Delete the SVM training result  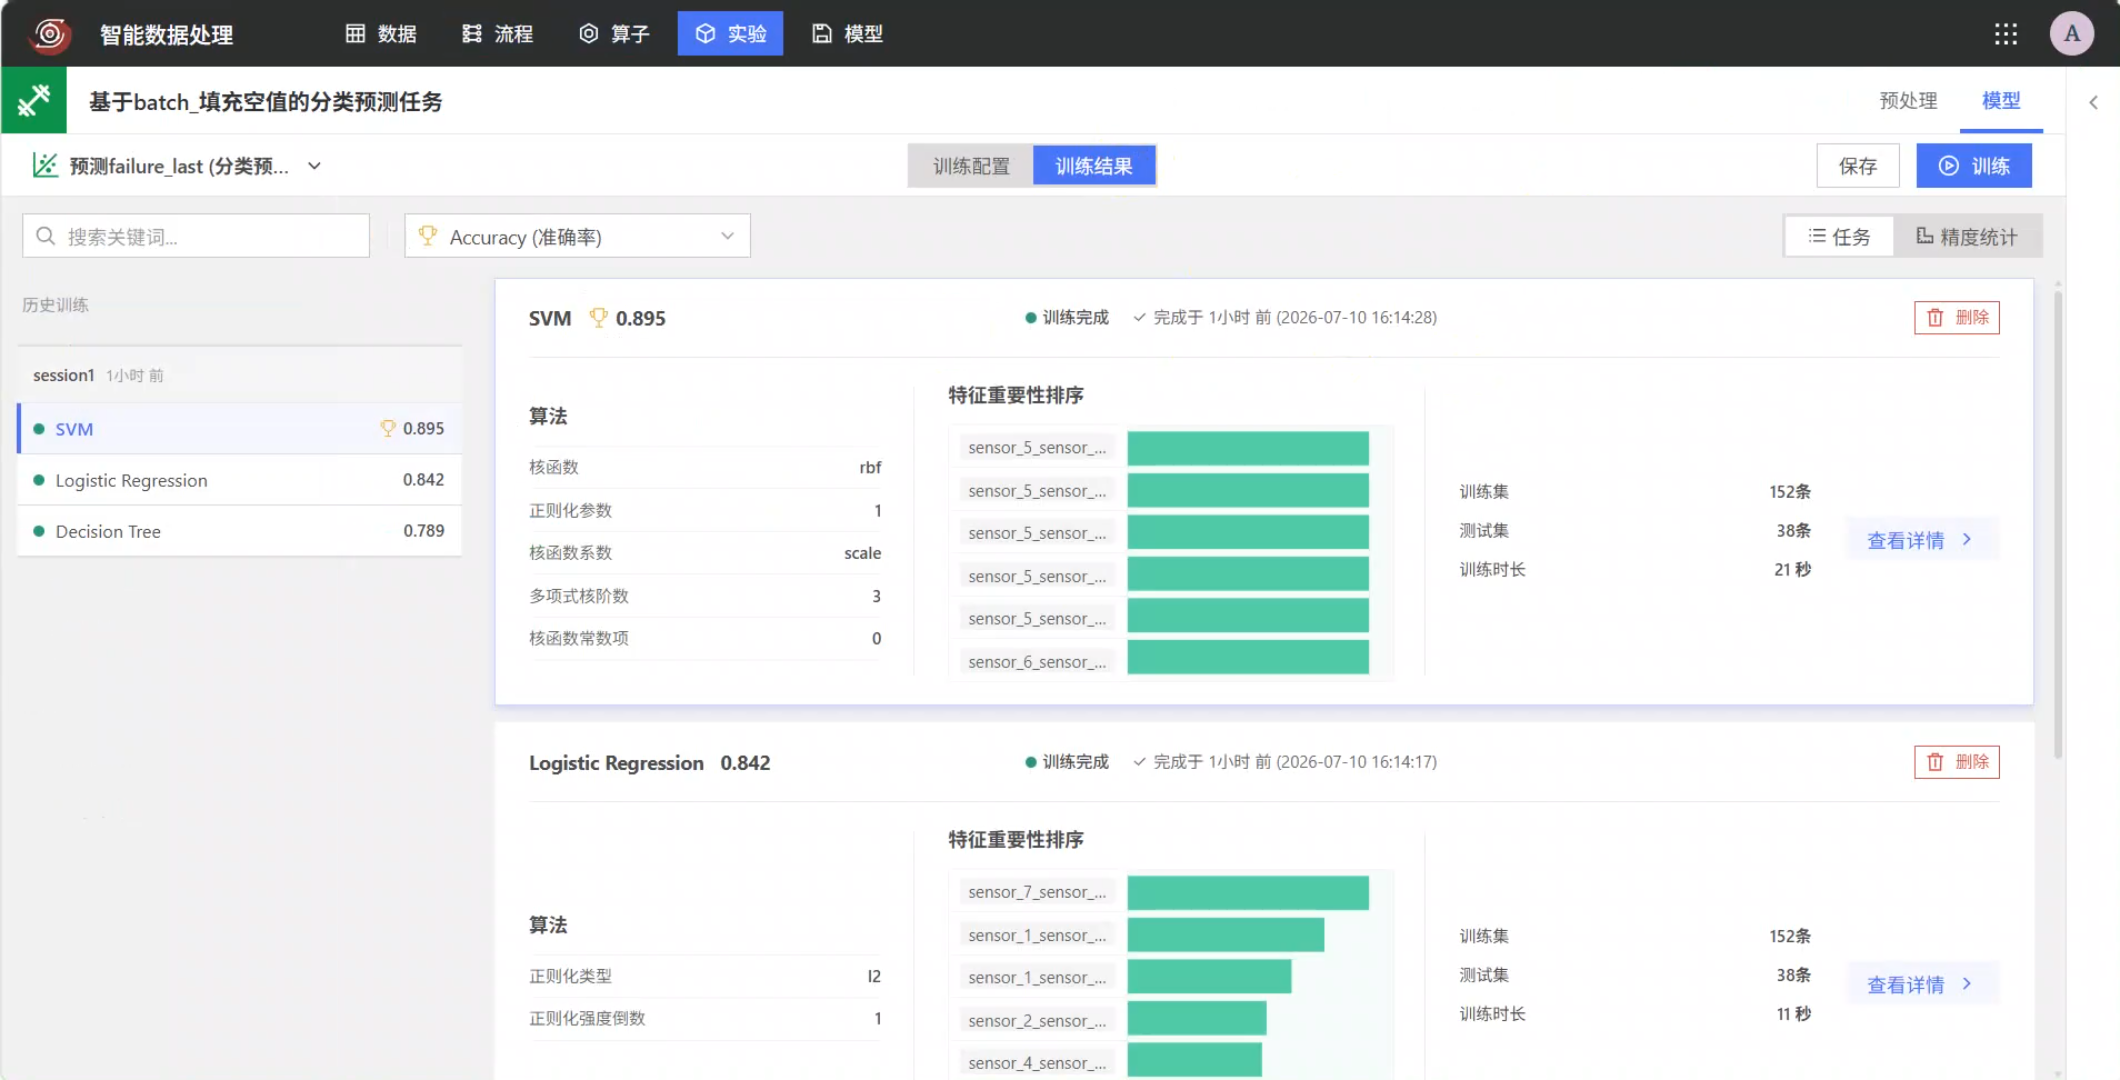(1956, 317)
